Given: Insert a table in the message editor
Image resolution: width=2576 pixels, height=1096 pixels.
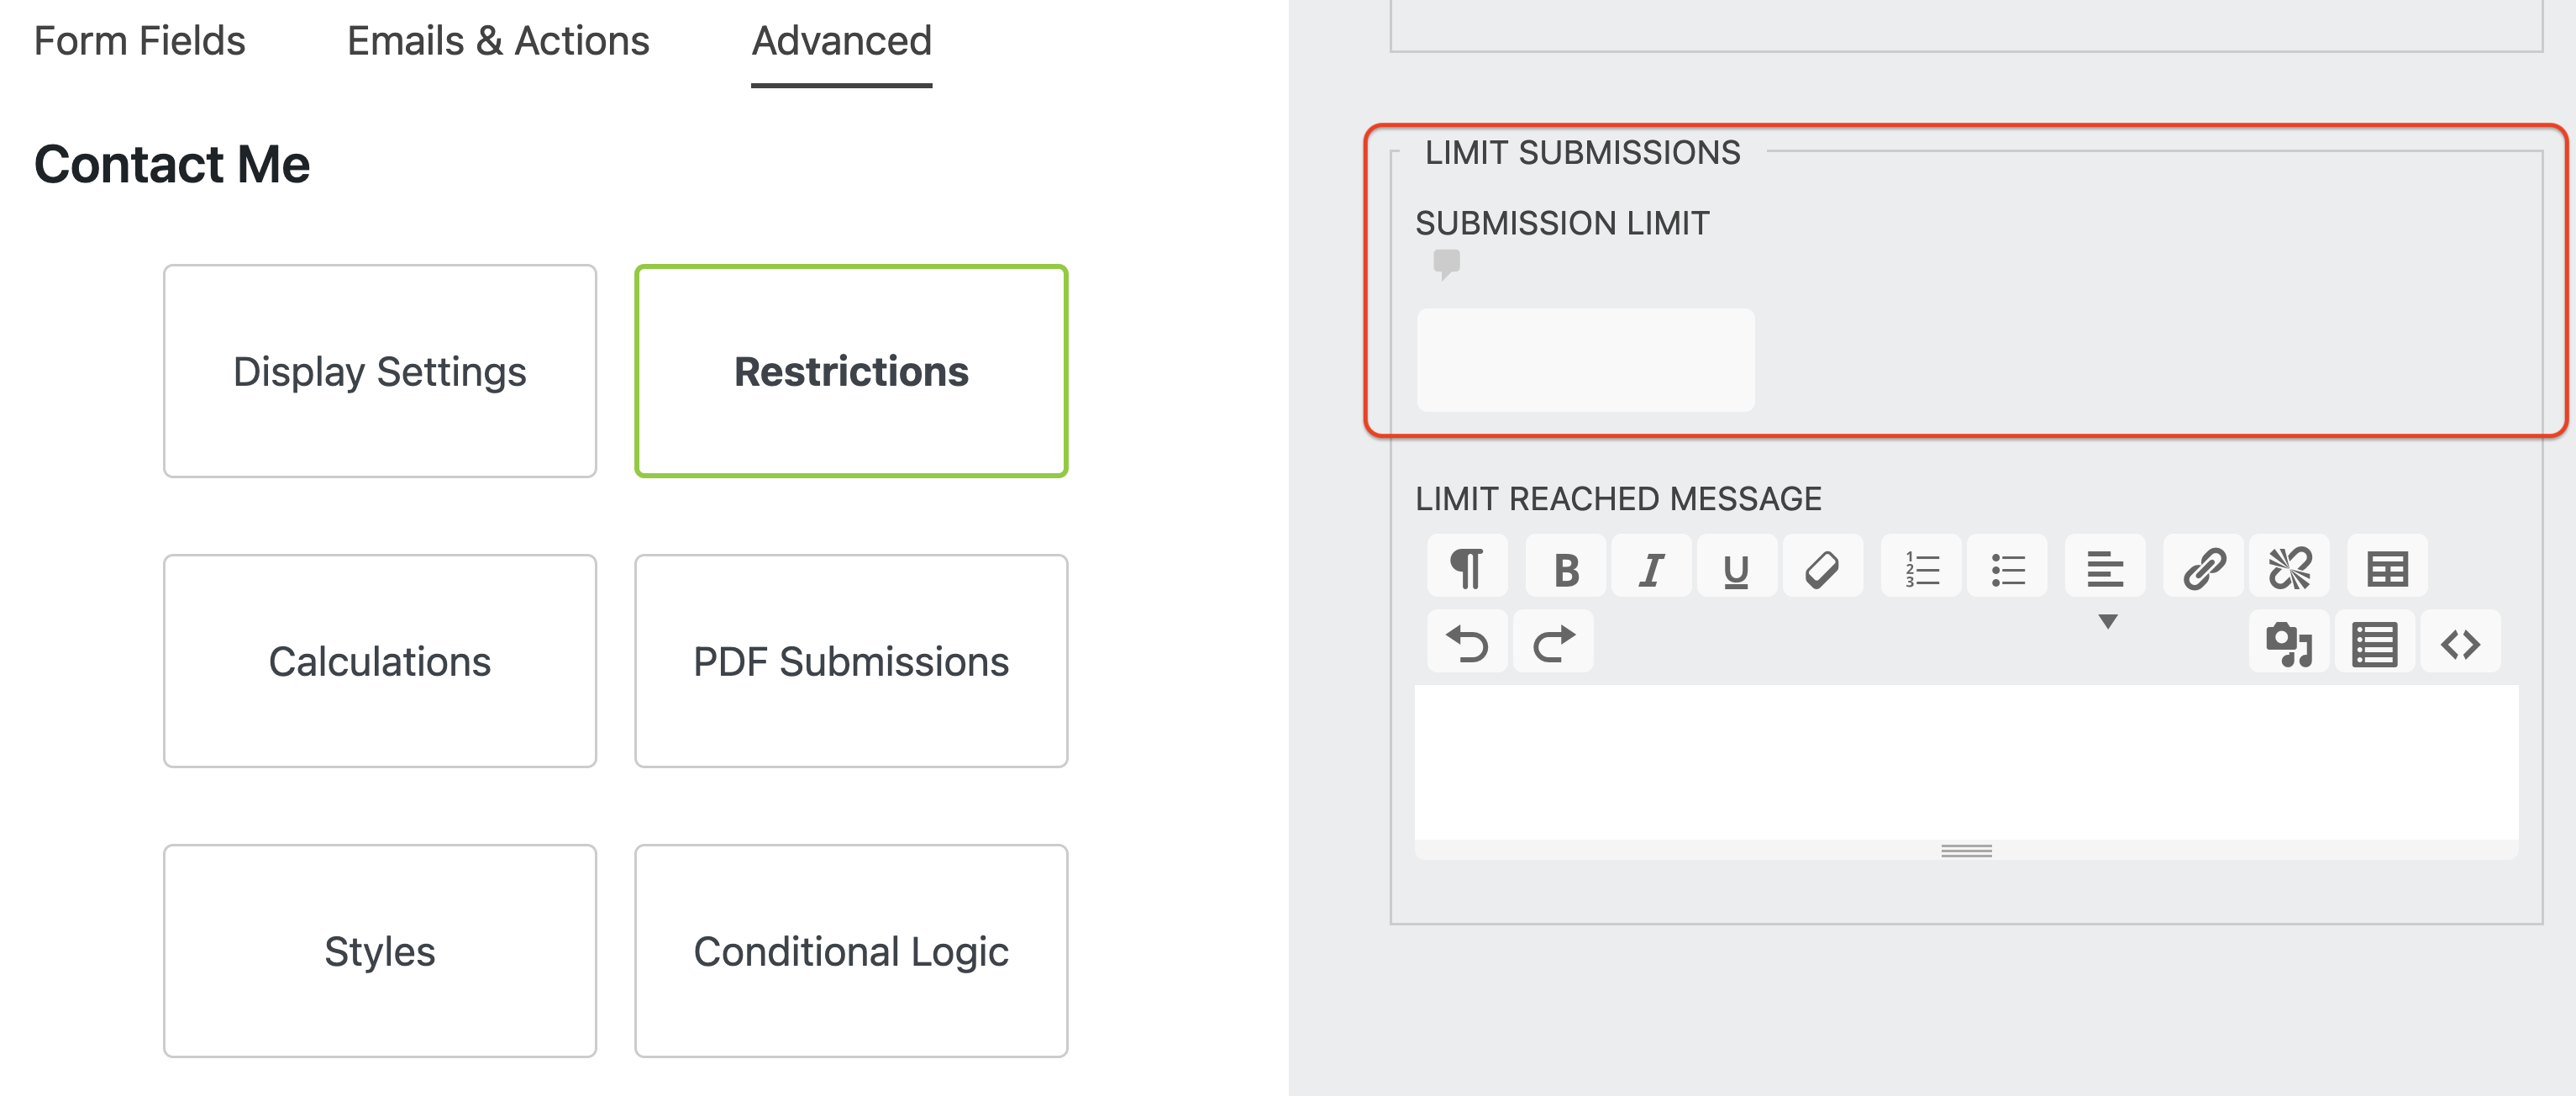Looking at the screenshot, I should (x=2387, y=566).
